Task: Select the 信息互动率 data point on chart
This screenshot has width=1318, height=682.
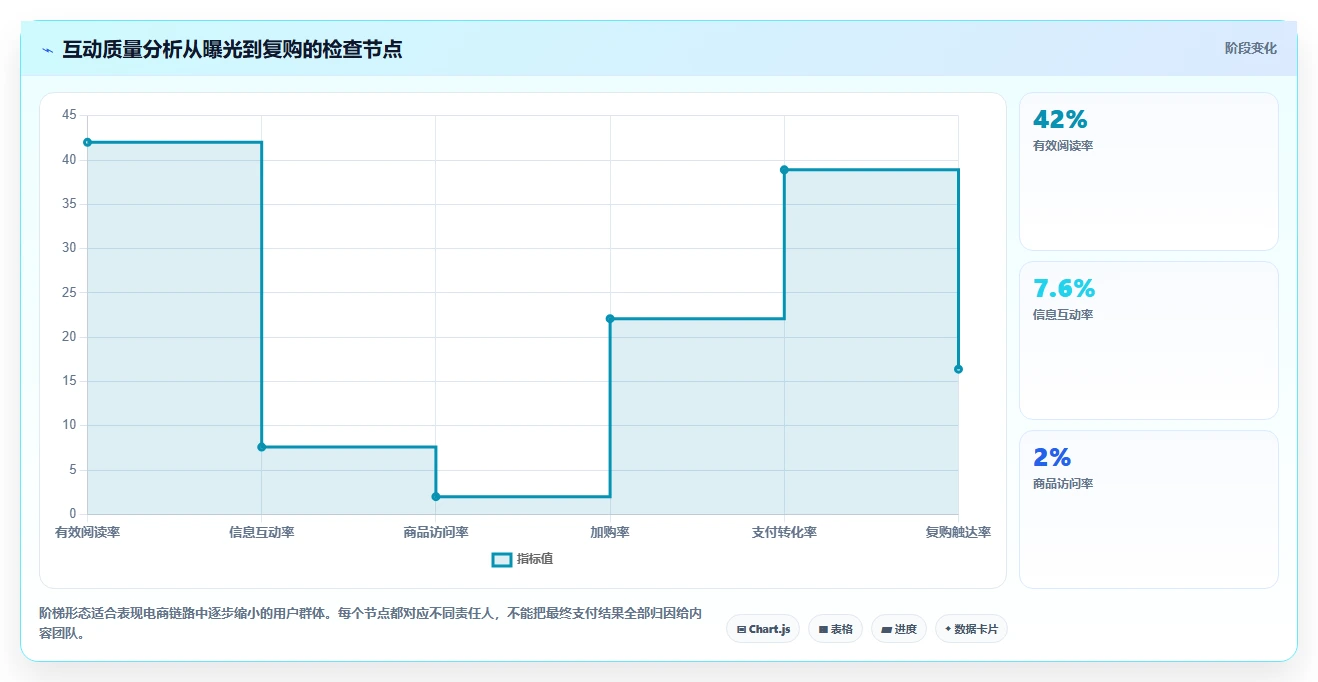Action: click(262, 447)
